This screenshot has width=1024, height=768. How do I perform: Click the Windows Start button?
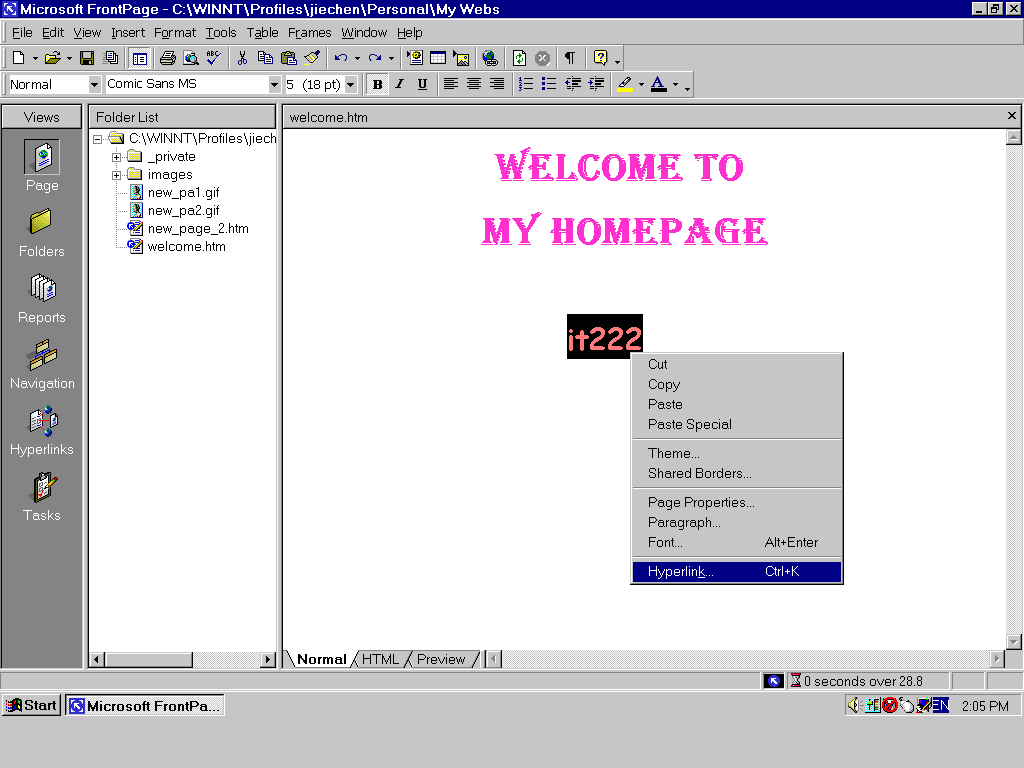coord(31,705)
